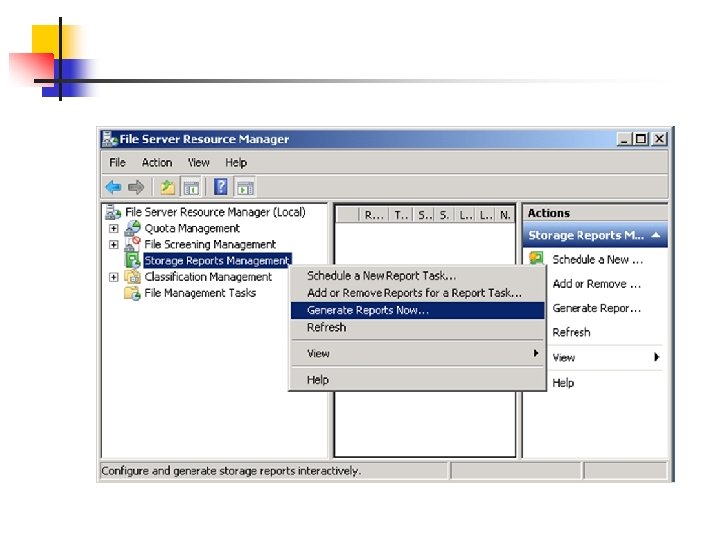
Task: Open the View menu in menu bar
Action: point(199,163)
